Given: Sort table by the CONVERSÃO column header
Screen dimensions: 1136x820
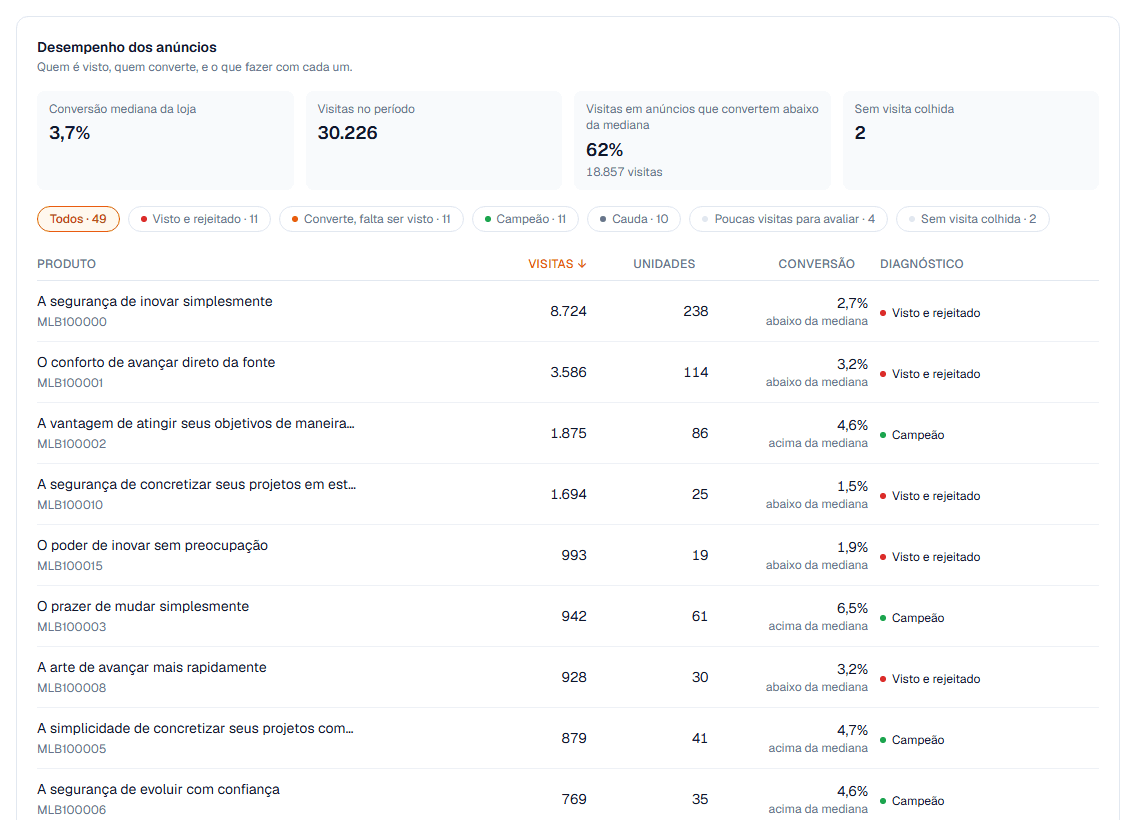Looking at the screenshot, I should tap(816, 264).
